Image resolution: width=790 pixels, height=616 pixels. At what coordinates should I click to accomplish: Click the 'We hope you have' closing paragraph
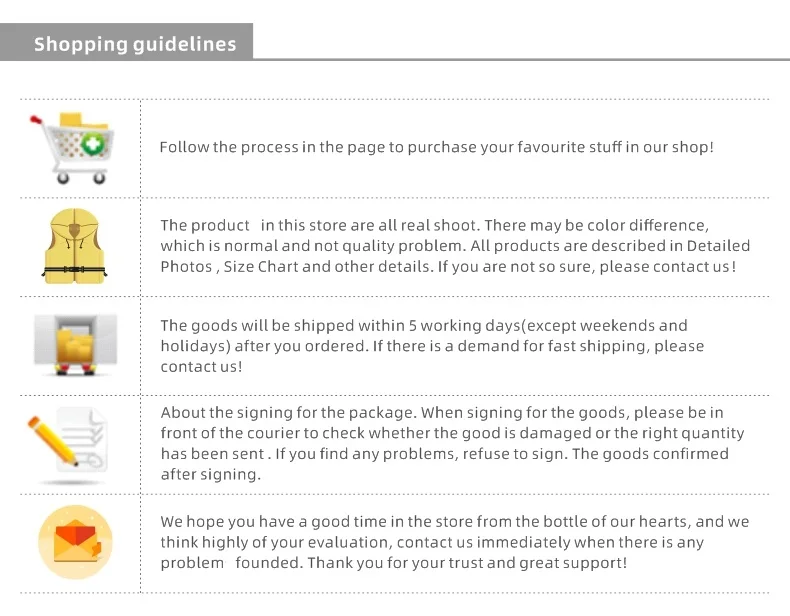click(455, 542)
